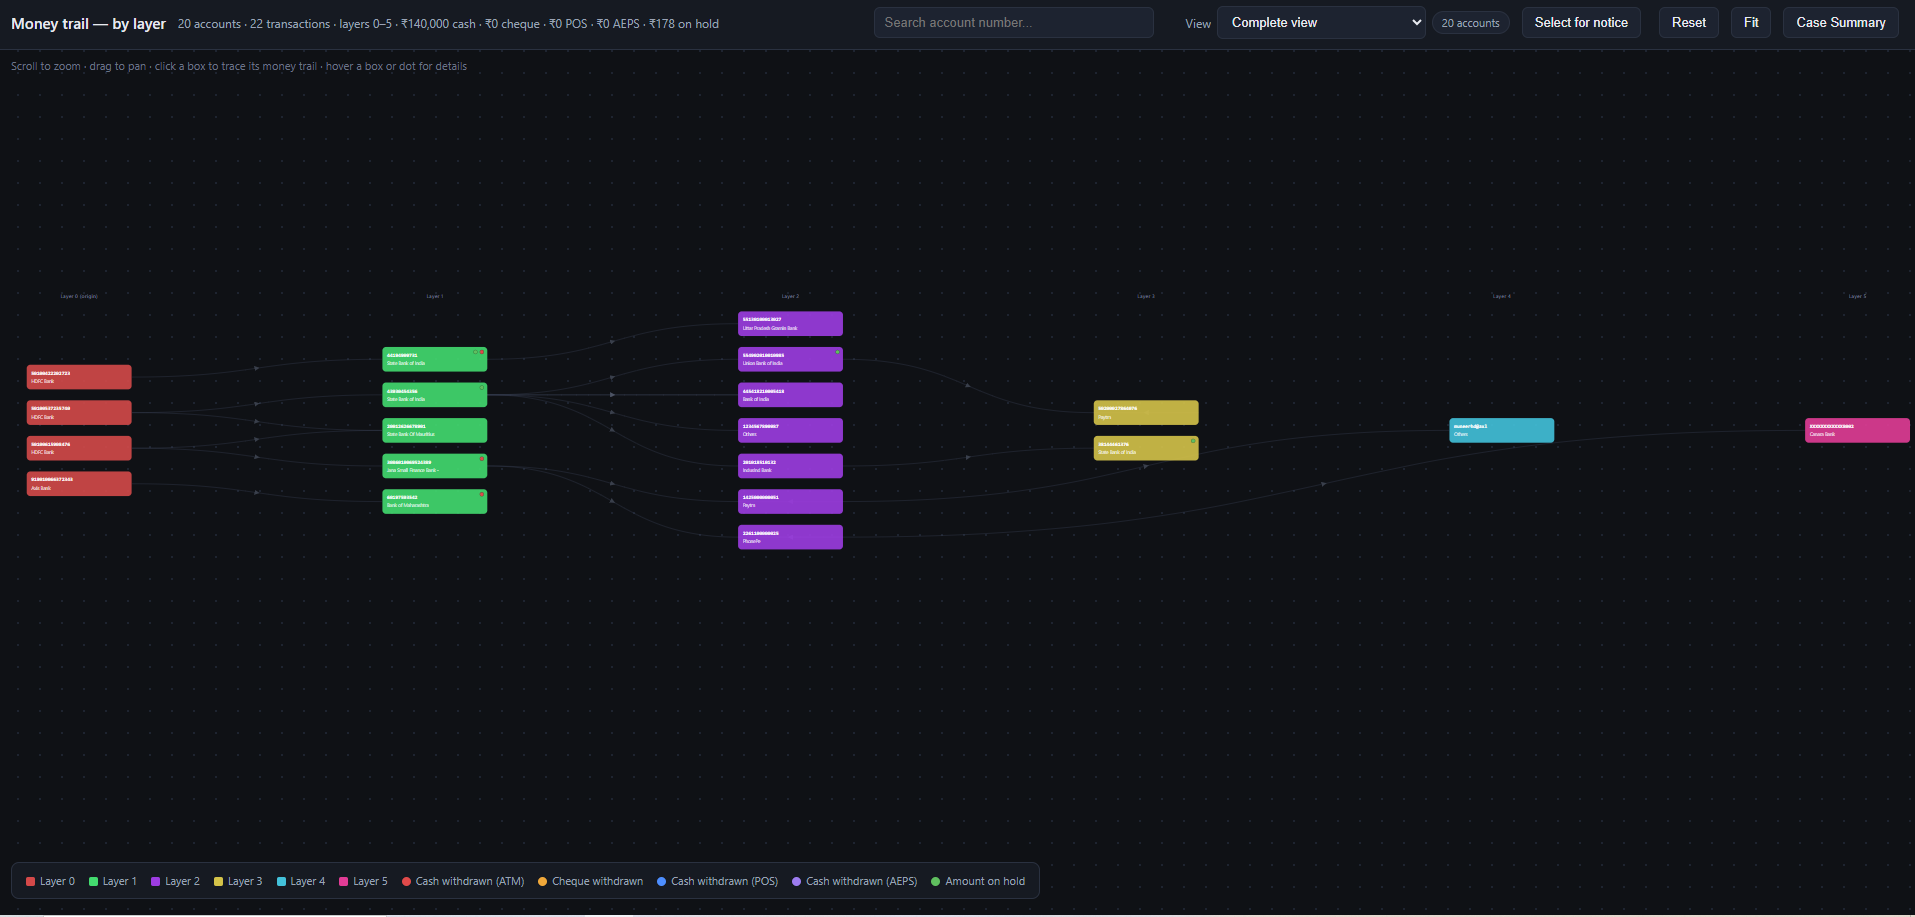The image size is (1915, 917).
Task: Select the blue Layer 4 Others box
Action: click(1502, 431)
